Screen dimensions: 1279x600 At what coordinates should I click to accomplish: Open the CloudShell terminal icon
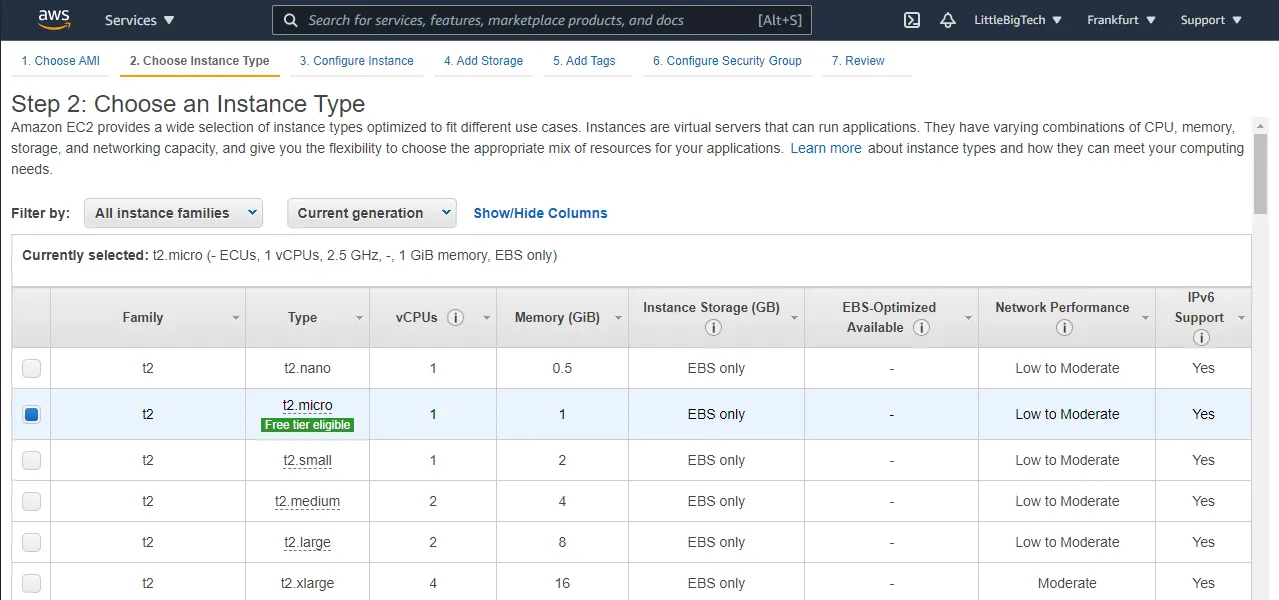[x=912, y=20]
